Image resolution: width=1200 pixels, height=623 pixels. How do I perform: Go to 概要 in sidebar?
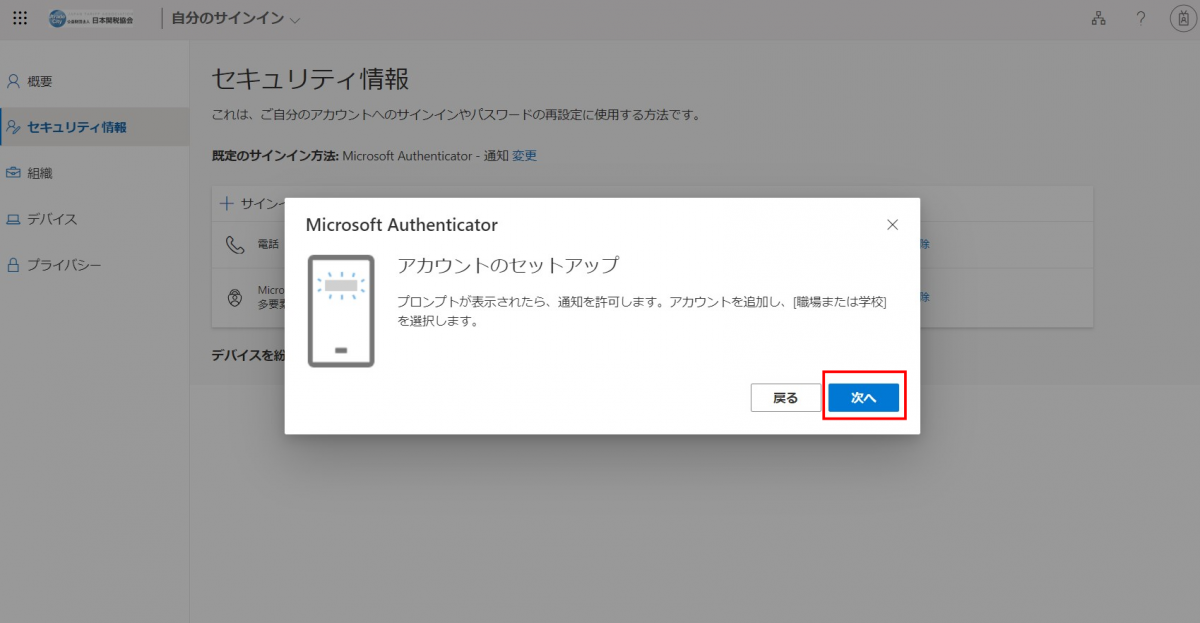coord(95,81)
